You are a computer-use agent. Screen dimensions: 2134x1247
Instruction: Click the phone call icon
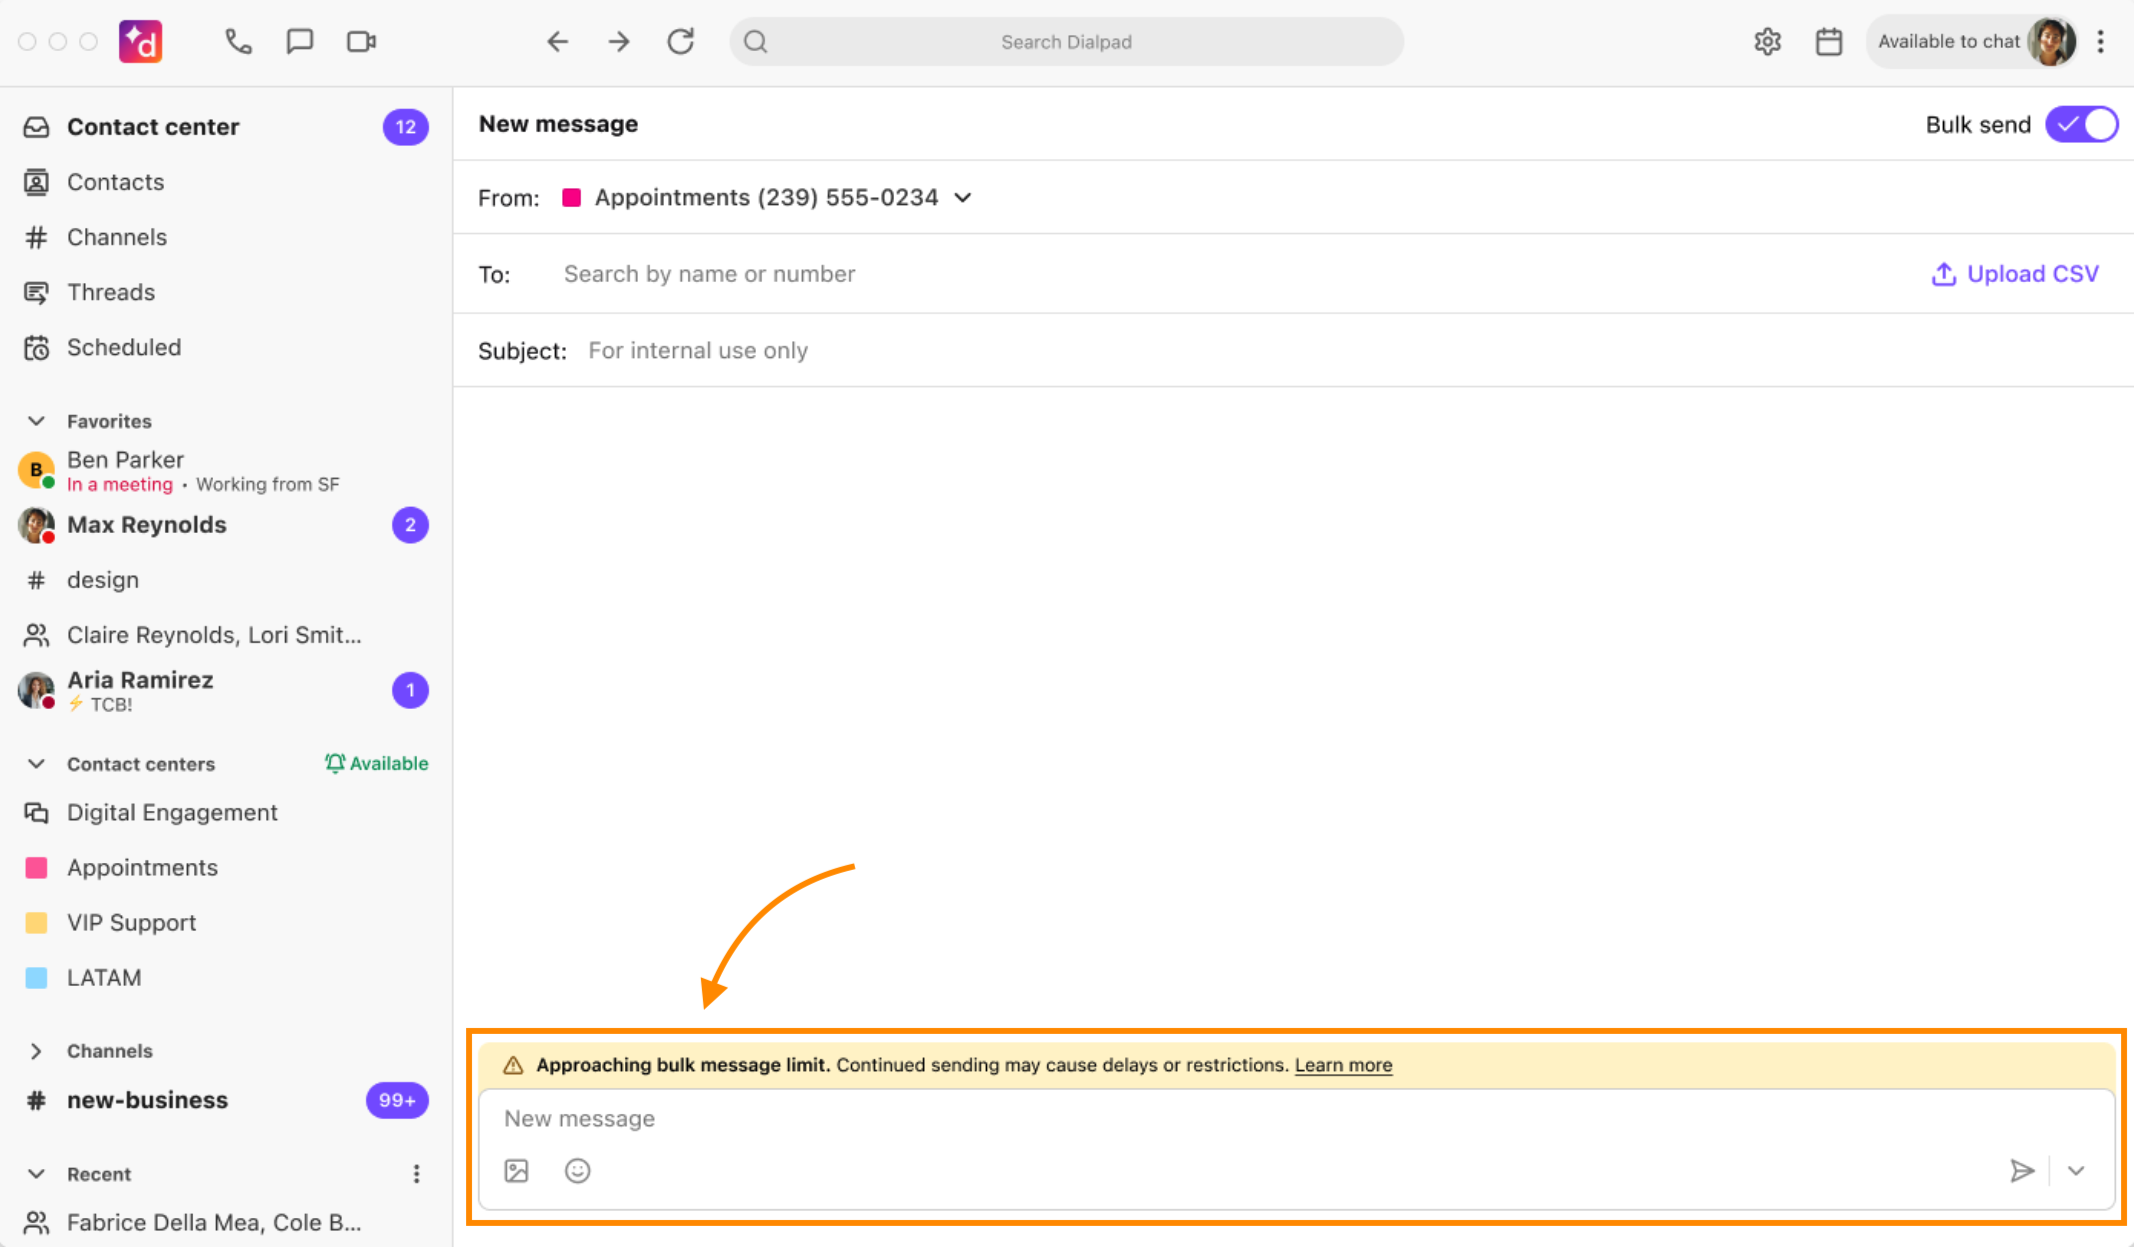(238, 41)
